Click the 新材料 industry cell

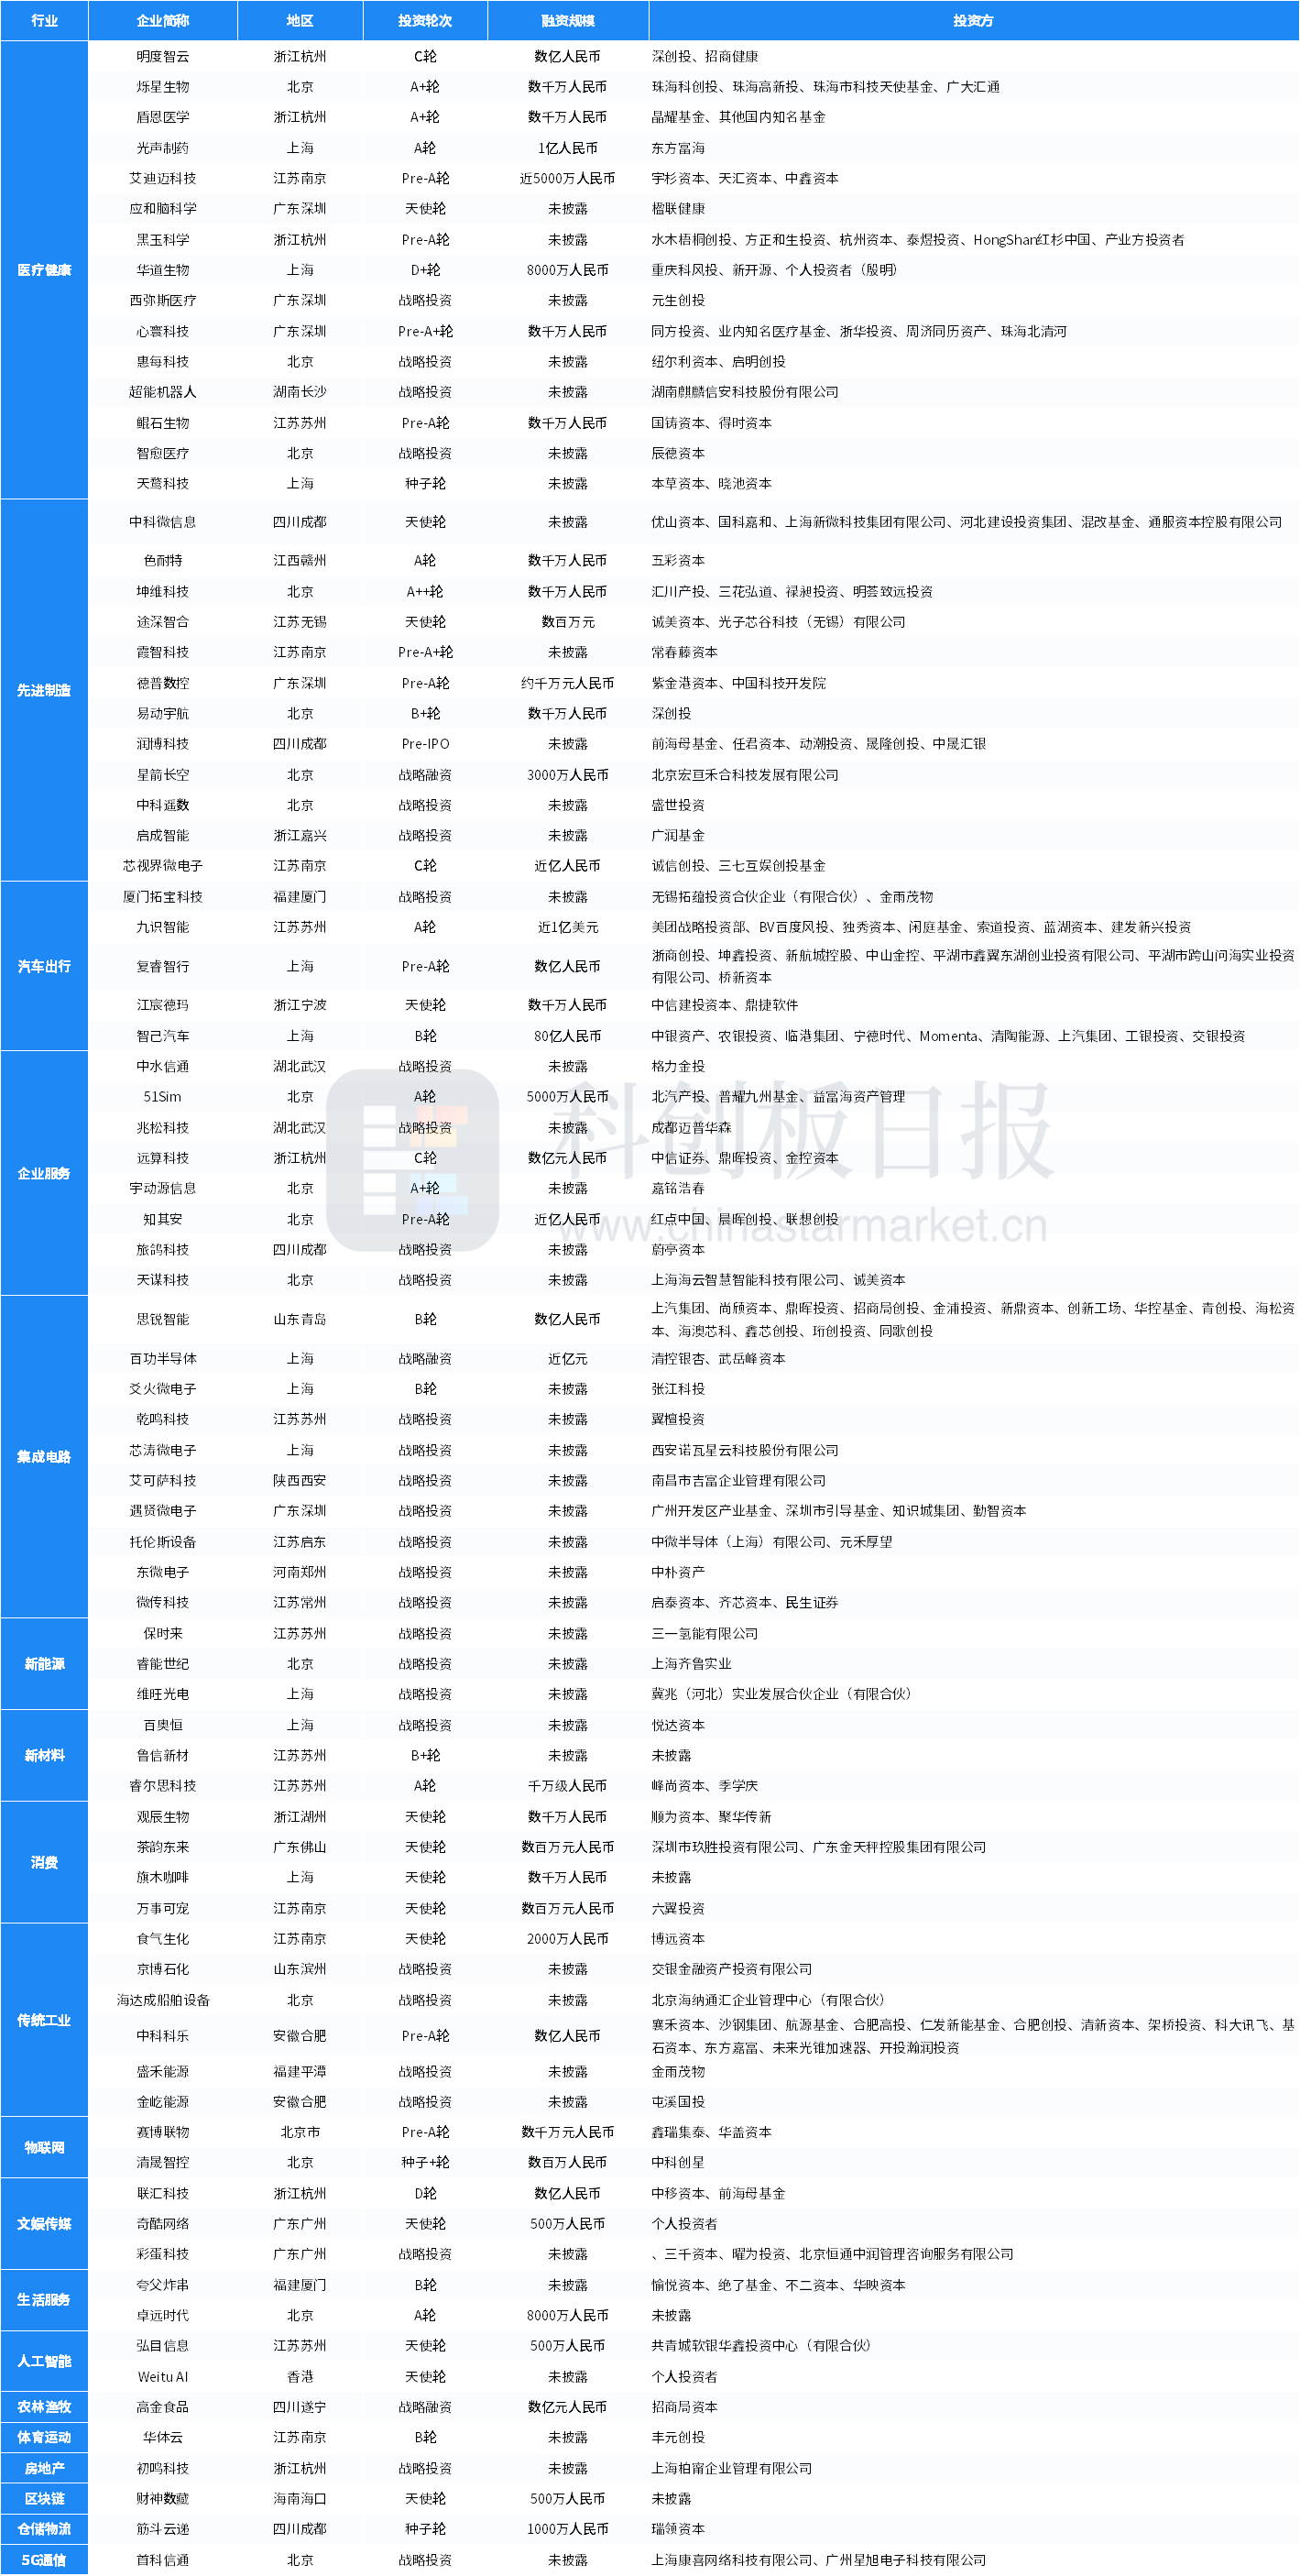[x=44, y=1755]
